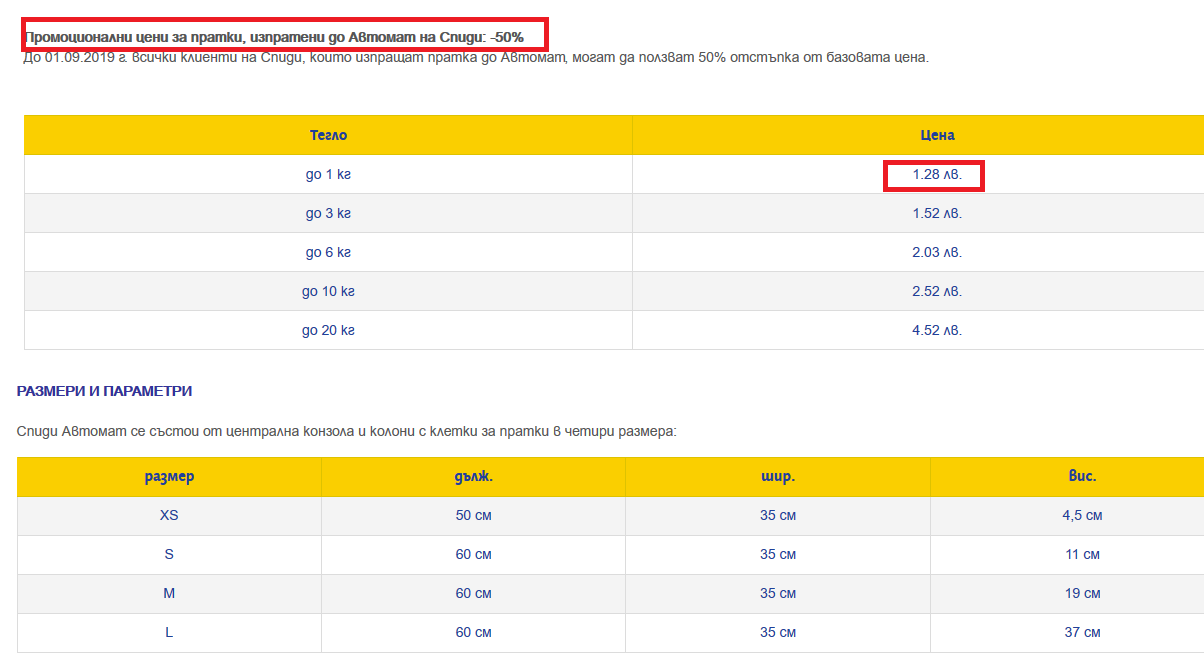Click the размер column header
This screenshot has width=1204, height=672.
[169, 477]
